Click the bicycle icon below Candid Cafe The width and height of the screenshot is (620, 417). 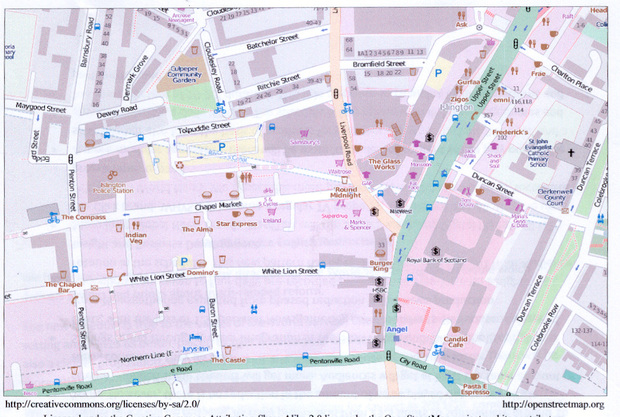(x=438, y=350)
